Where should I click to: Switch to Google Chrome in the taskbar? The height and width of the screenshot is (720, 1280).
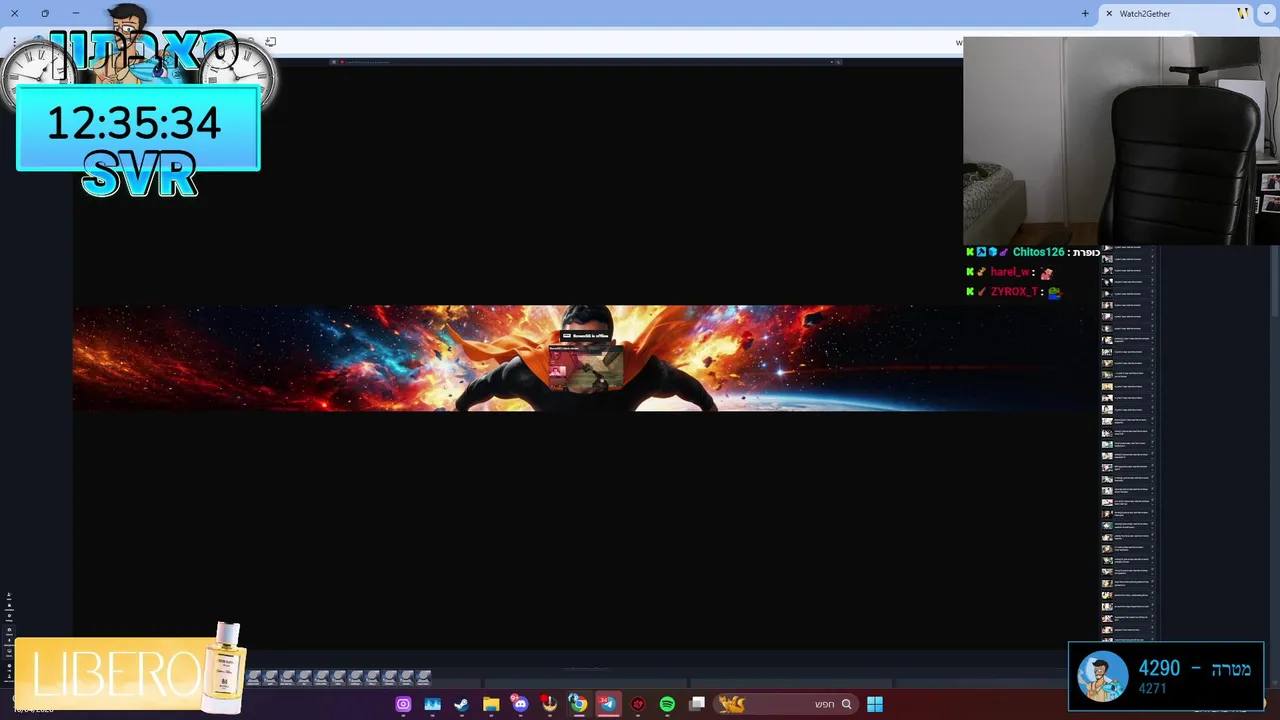578,704
